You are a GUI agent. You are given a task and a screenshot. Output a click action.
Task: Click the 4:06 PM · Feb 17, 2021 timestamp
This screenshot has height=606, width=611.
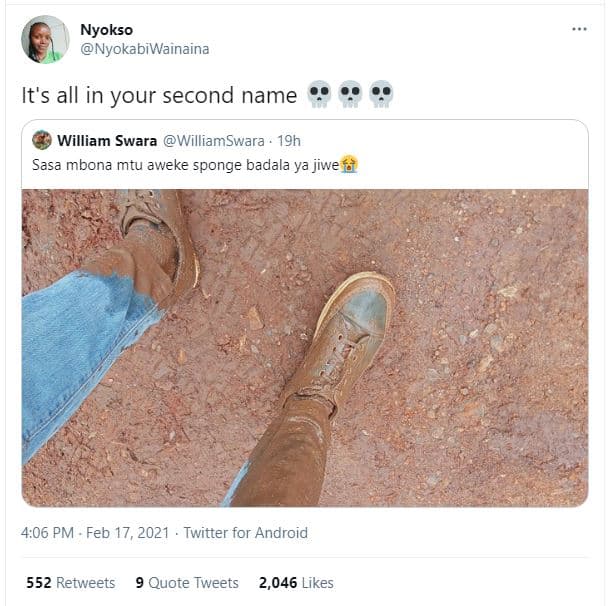[x=96, y=533]
